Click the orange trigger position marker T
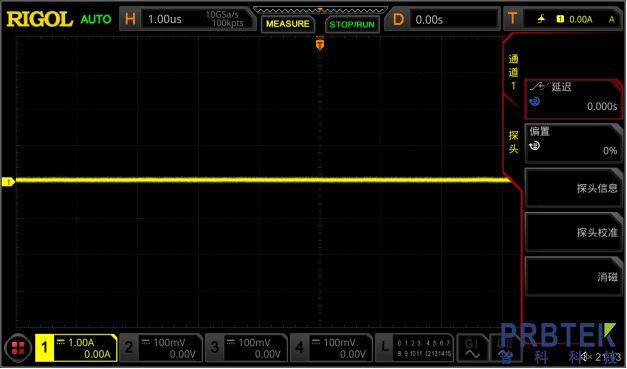This screenshot has width=627, height=369. point(319,44)
